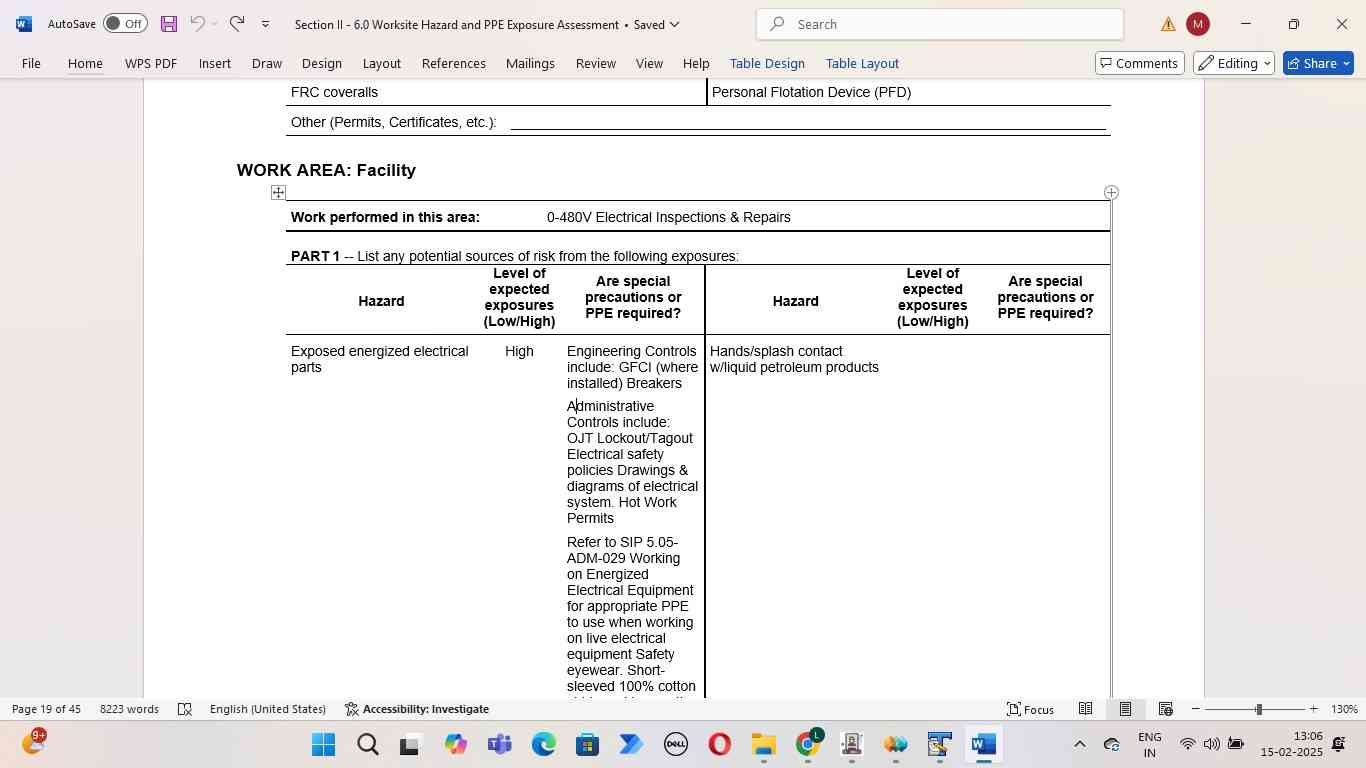Click 'Page 19 of 45' in status bar
Image resolution: width=1366 pixels, height=768 pixels.
(x=46, y=709)
